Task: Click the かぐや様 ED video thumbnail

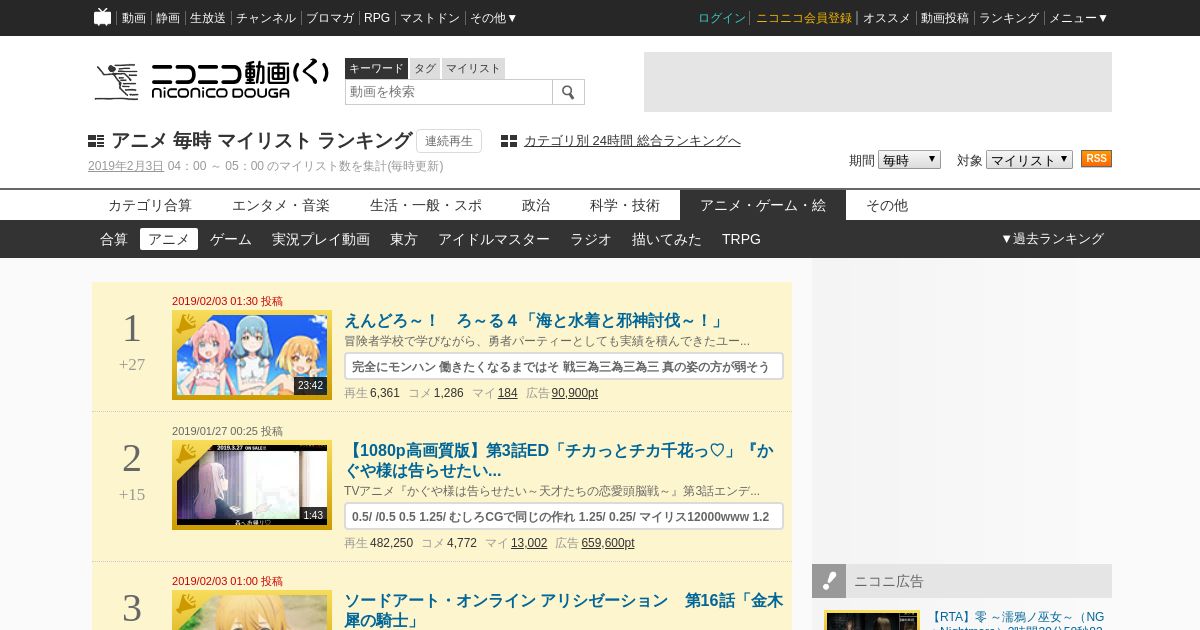Action: [x=252, y=485]
